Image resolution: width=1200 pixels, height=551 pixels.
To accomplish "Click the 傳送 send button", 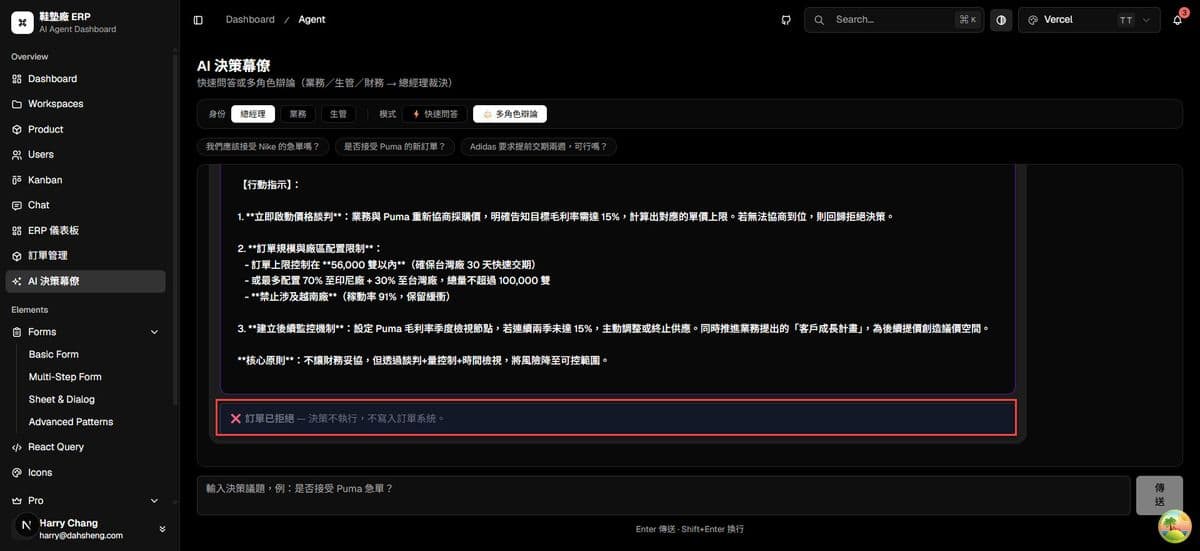I will click(x=1159, y=495).
